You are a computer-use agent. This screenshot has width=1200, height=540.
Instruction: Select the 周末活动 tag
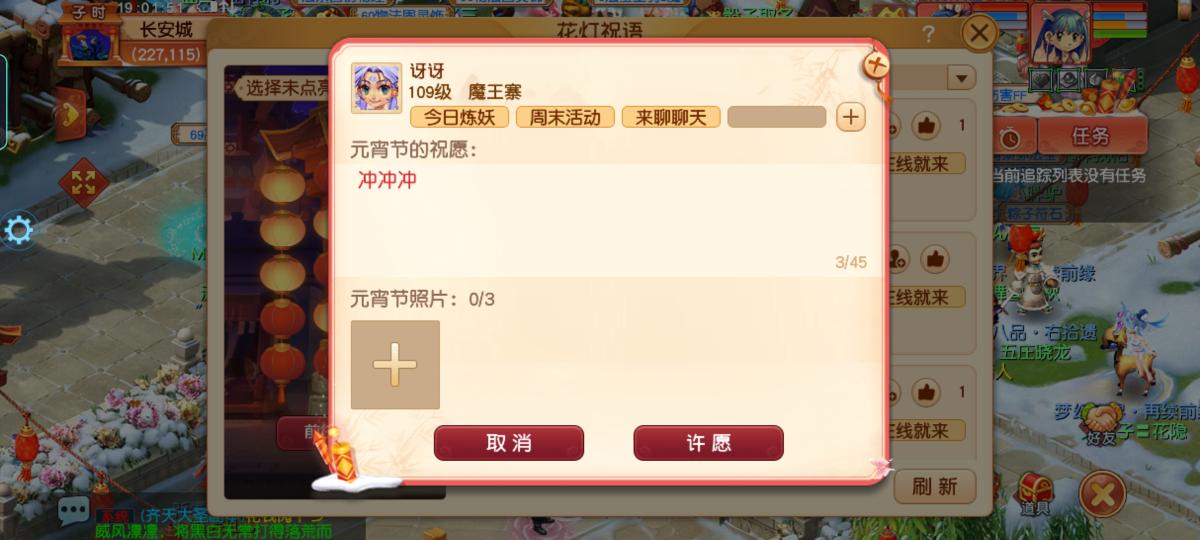(565, 117)
